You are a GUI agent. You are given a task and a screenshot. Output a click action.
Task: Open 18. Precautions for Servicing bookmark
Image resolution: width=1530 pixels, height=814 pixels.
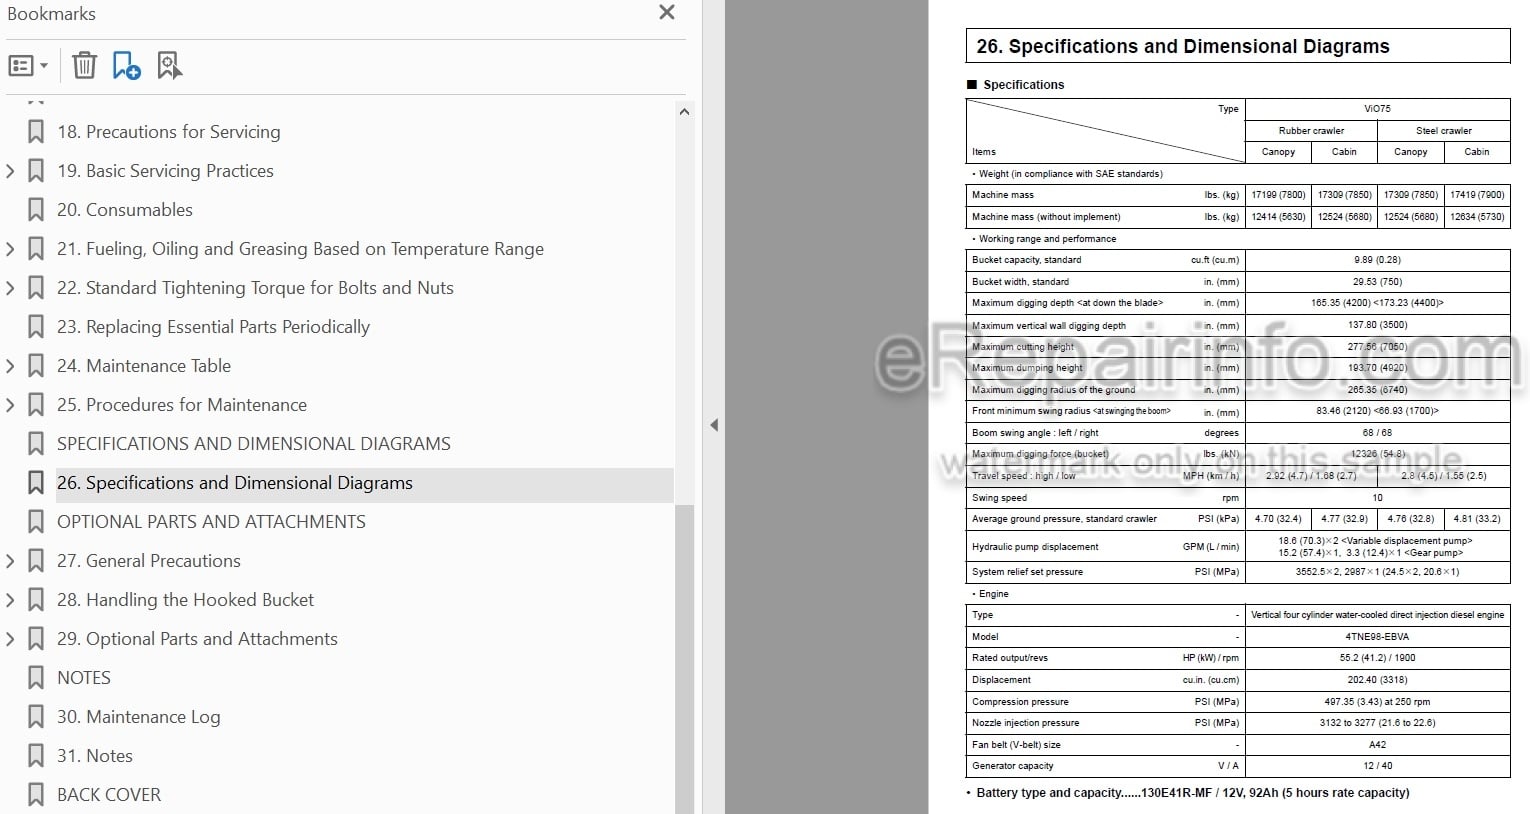[168, 132]
